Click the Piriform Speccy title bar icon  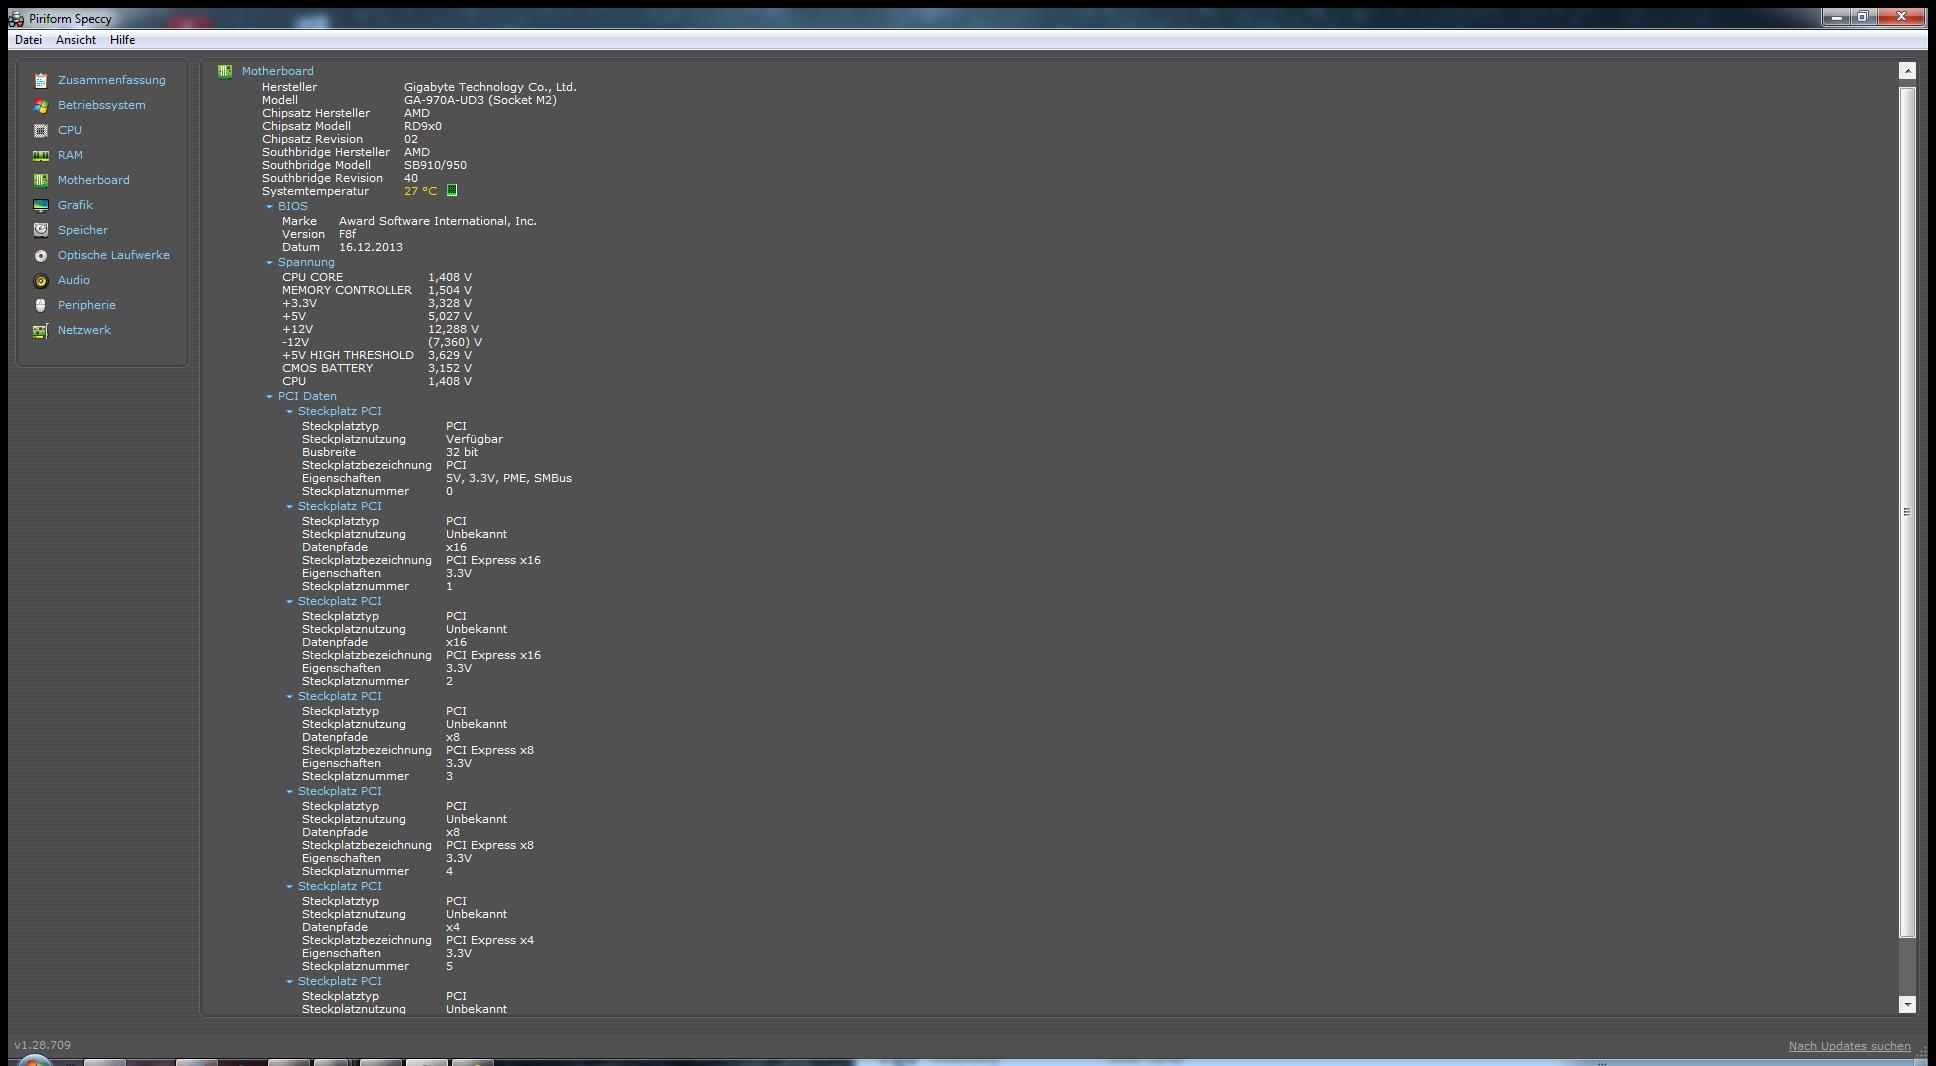click(x=16, y=18)
